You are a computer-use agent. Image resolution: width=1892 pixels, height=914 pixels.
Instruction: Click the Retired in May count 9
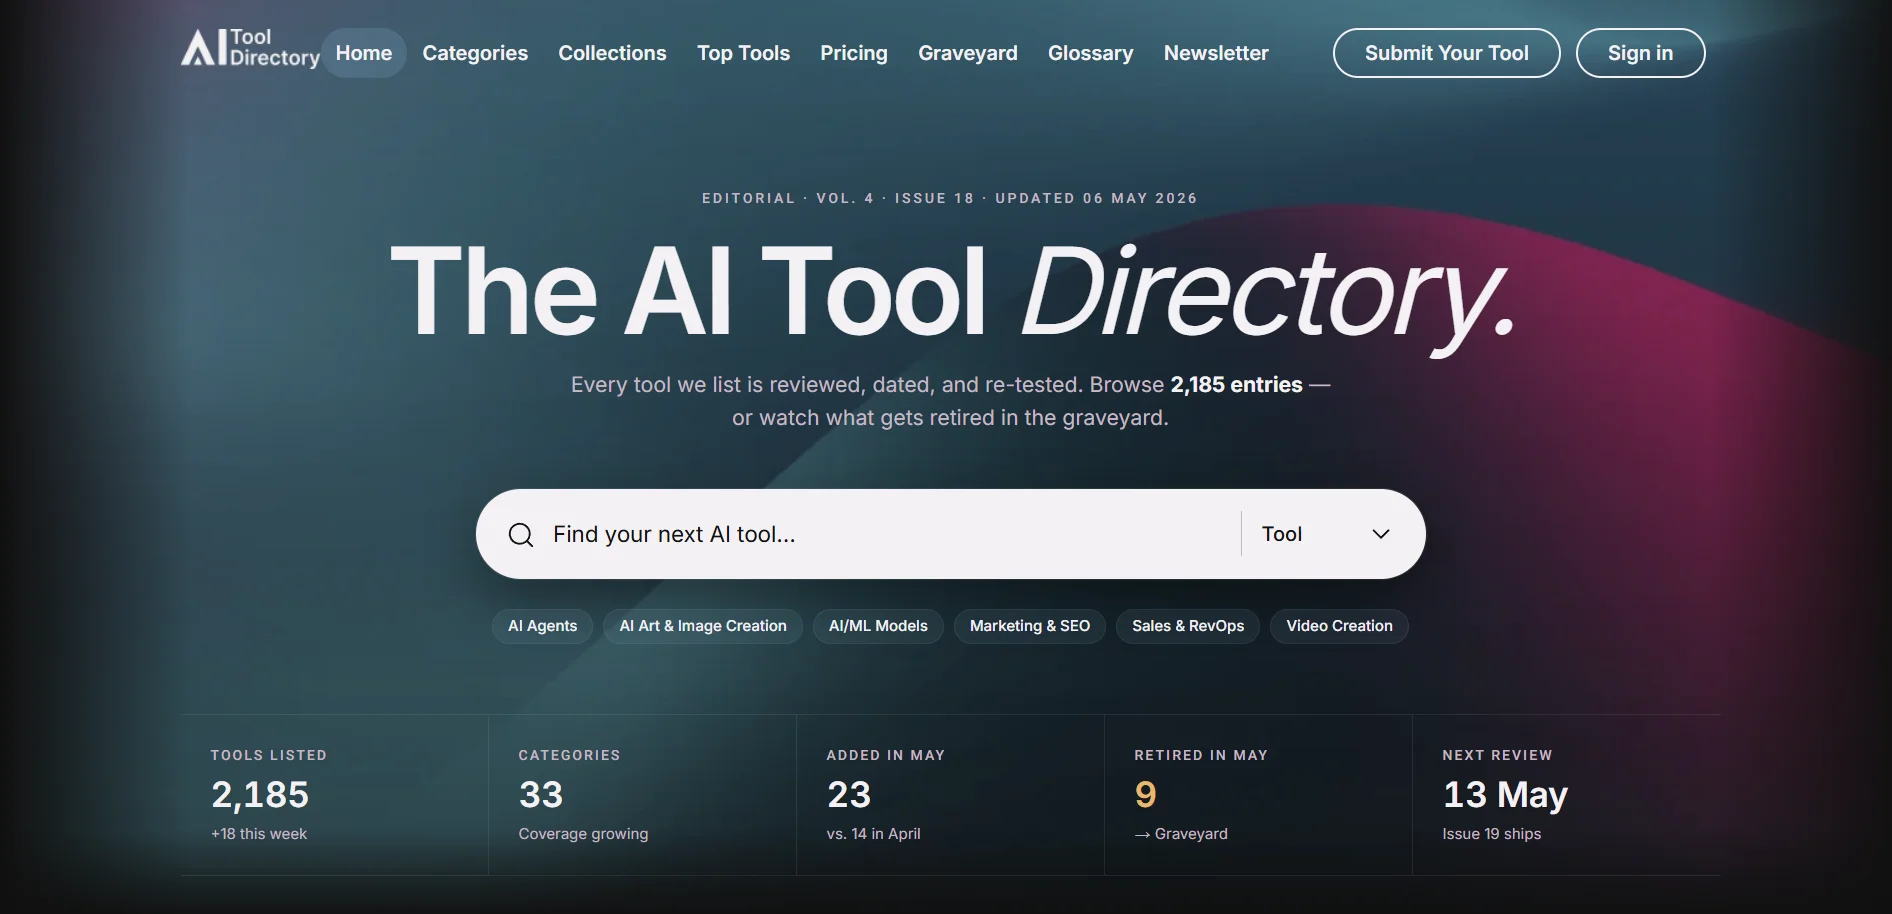coord(1146,795)
